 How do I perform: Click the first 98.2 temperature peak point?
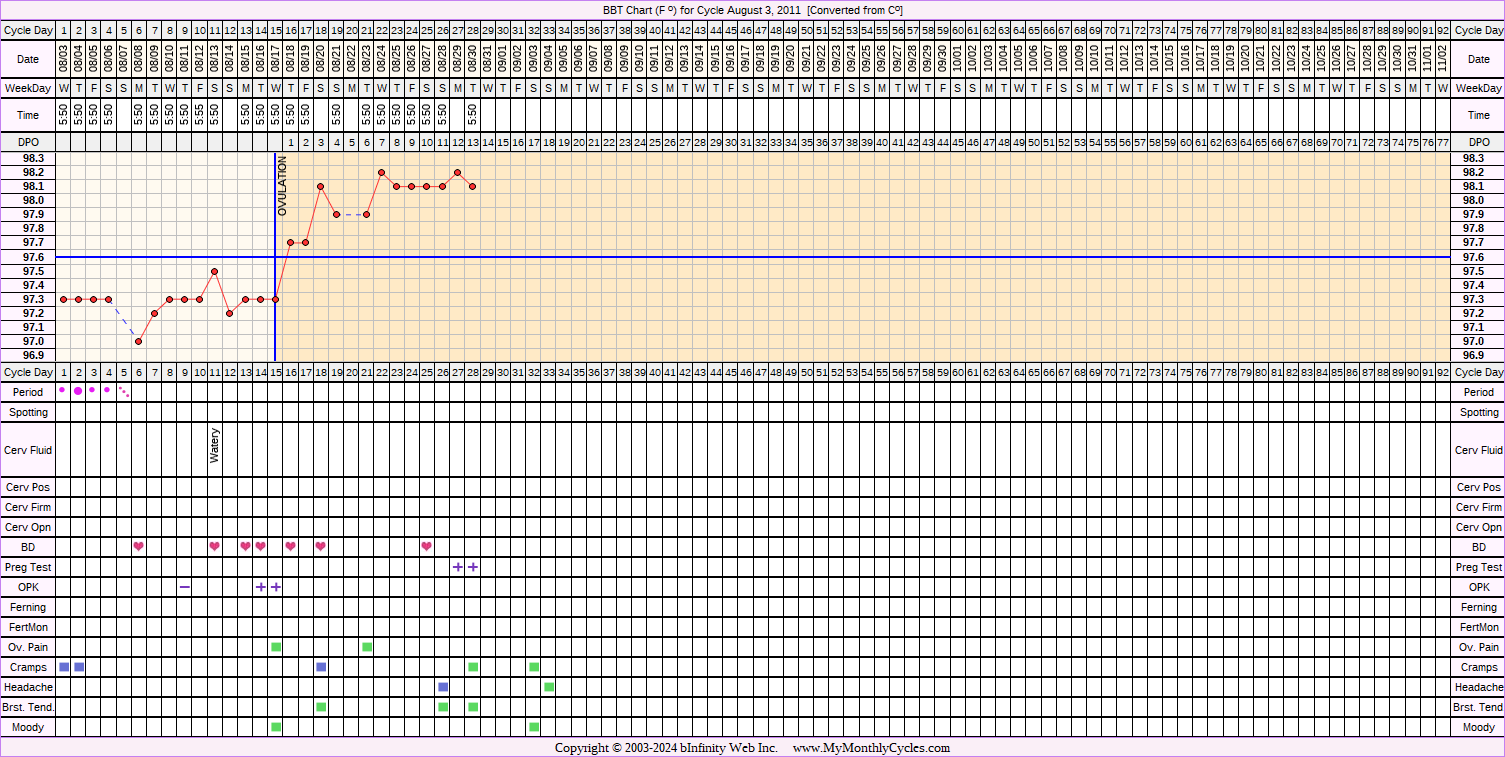(x=382, y=172)
